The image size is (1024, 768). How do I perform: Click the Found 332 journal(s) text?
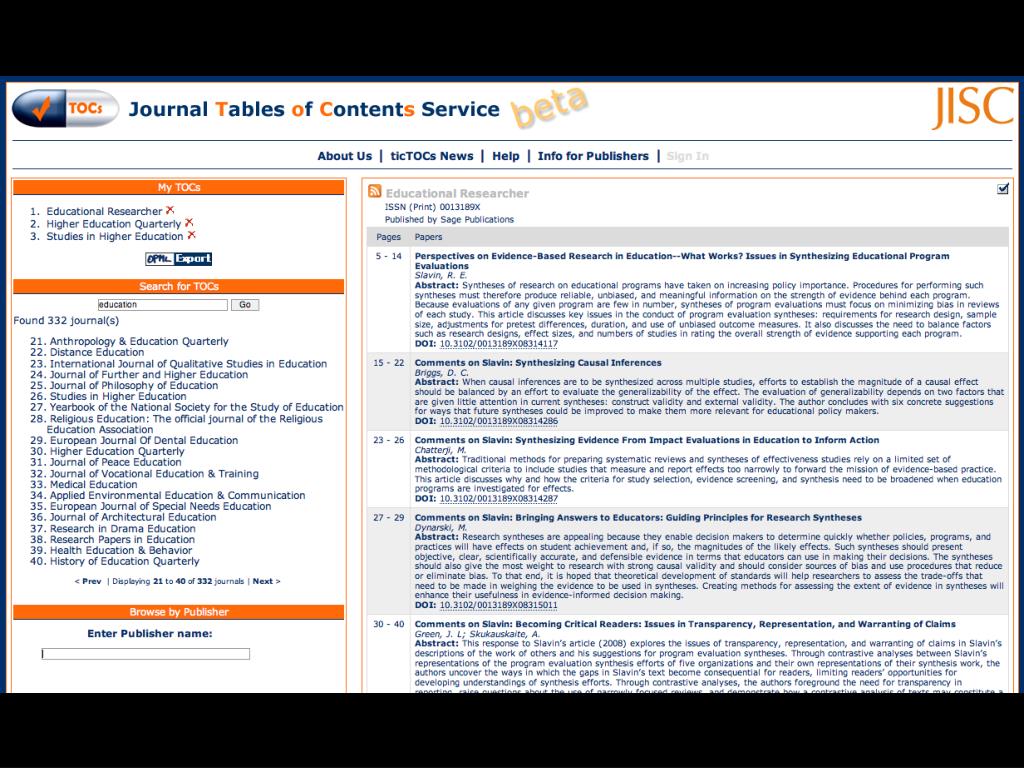[x=66, y=321]
